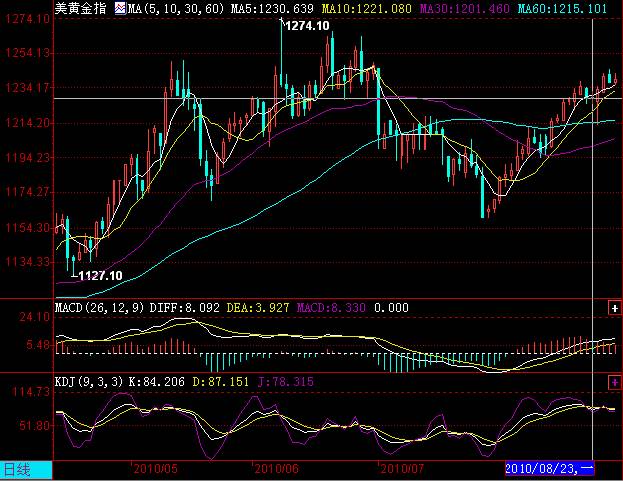The width and height of the screenshot is (623, 481).
Task: Click the 5.48 MACD axis label
Action: 38,345
